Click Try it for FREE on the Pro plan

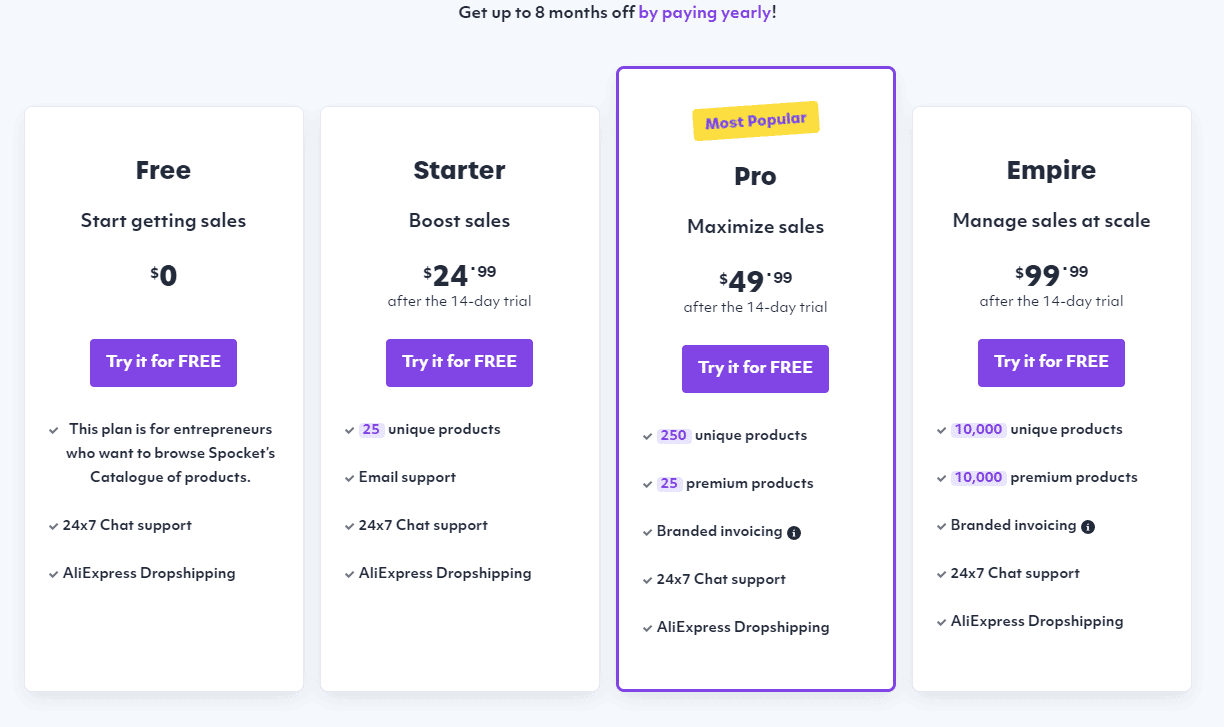755,369
